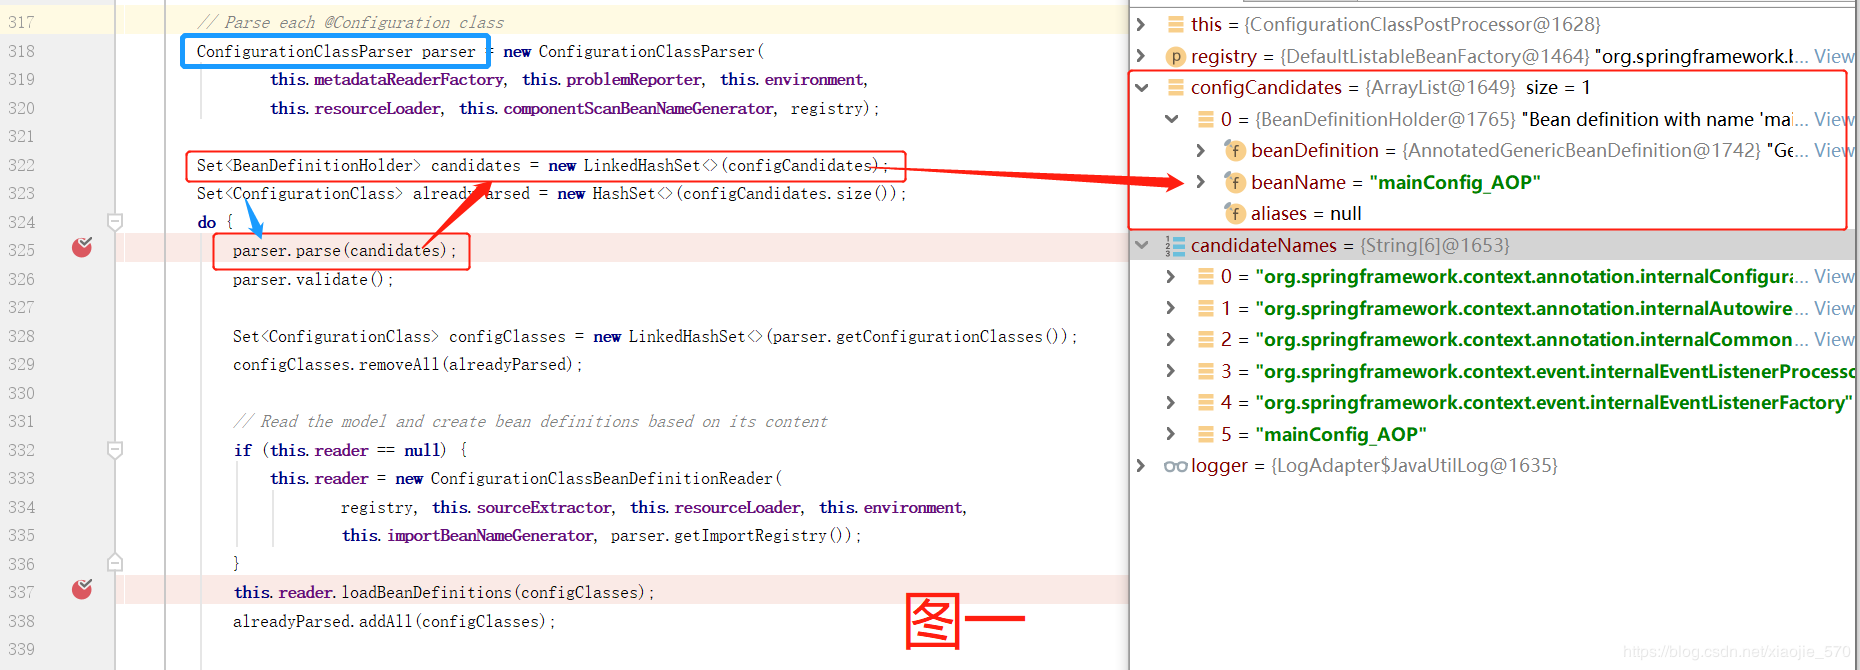
Task: Click the array icon beside candidateNames
Action: point(1175,245)
